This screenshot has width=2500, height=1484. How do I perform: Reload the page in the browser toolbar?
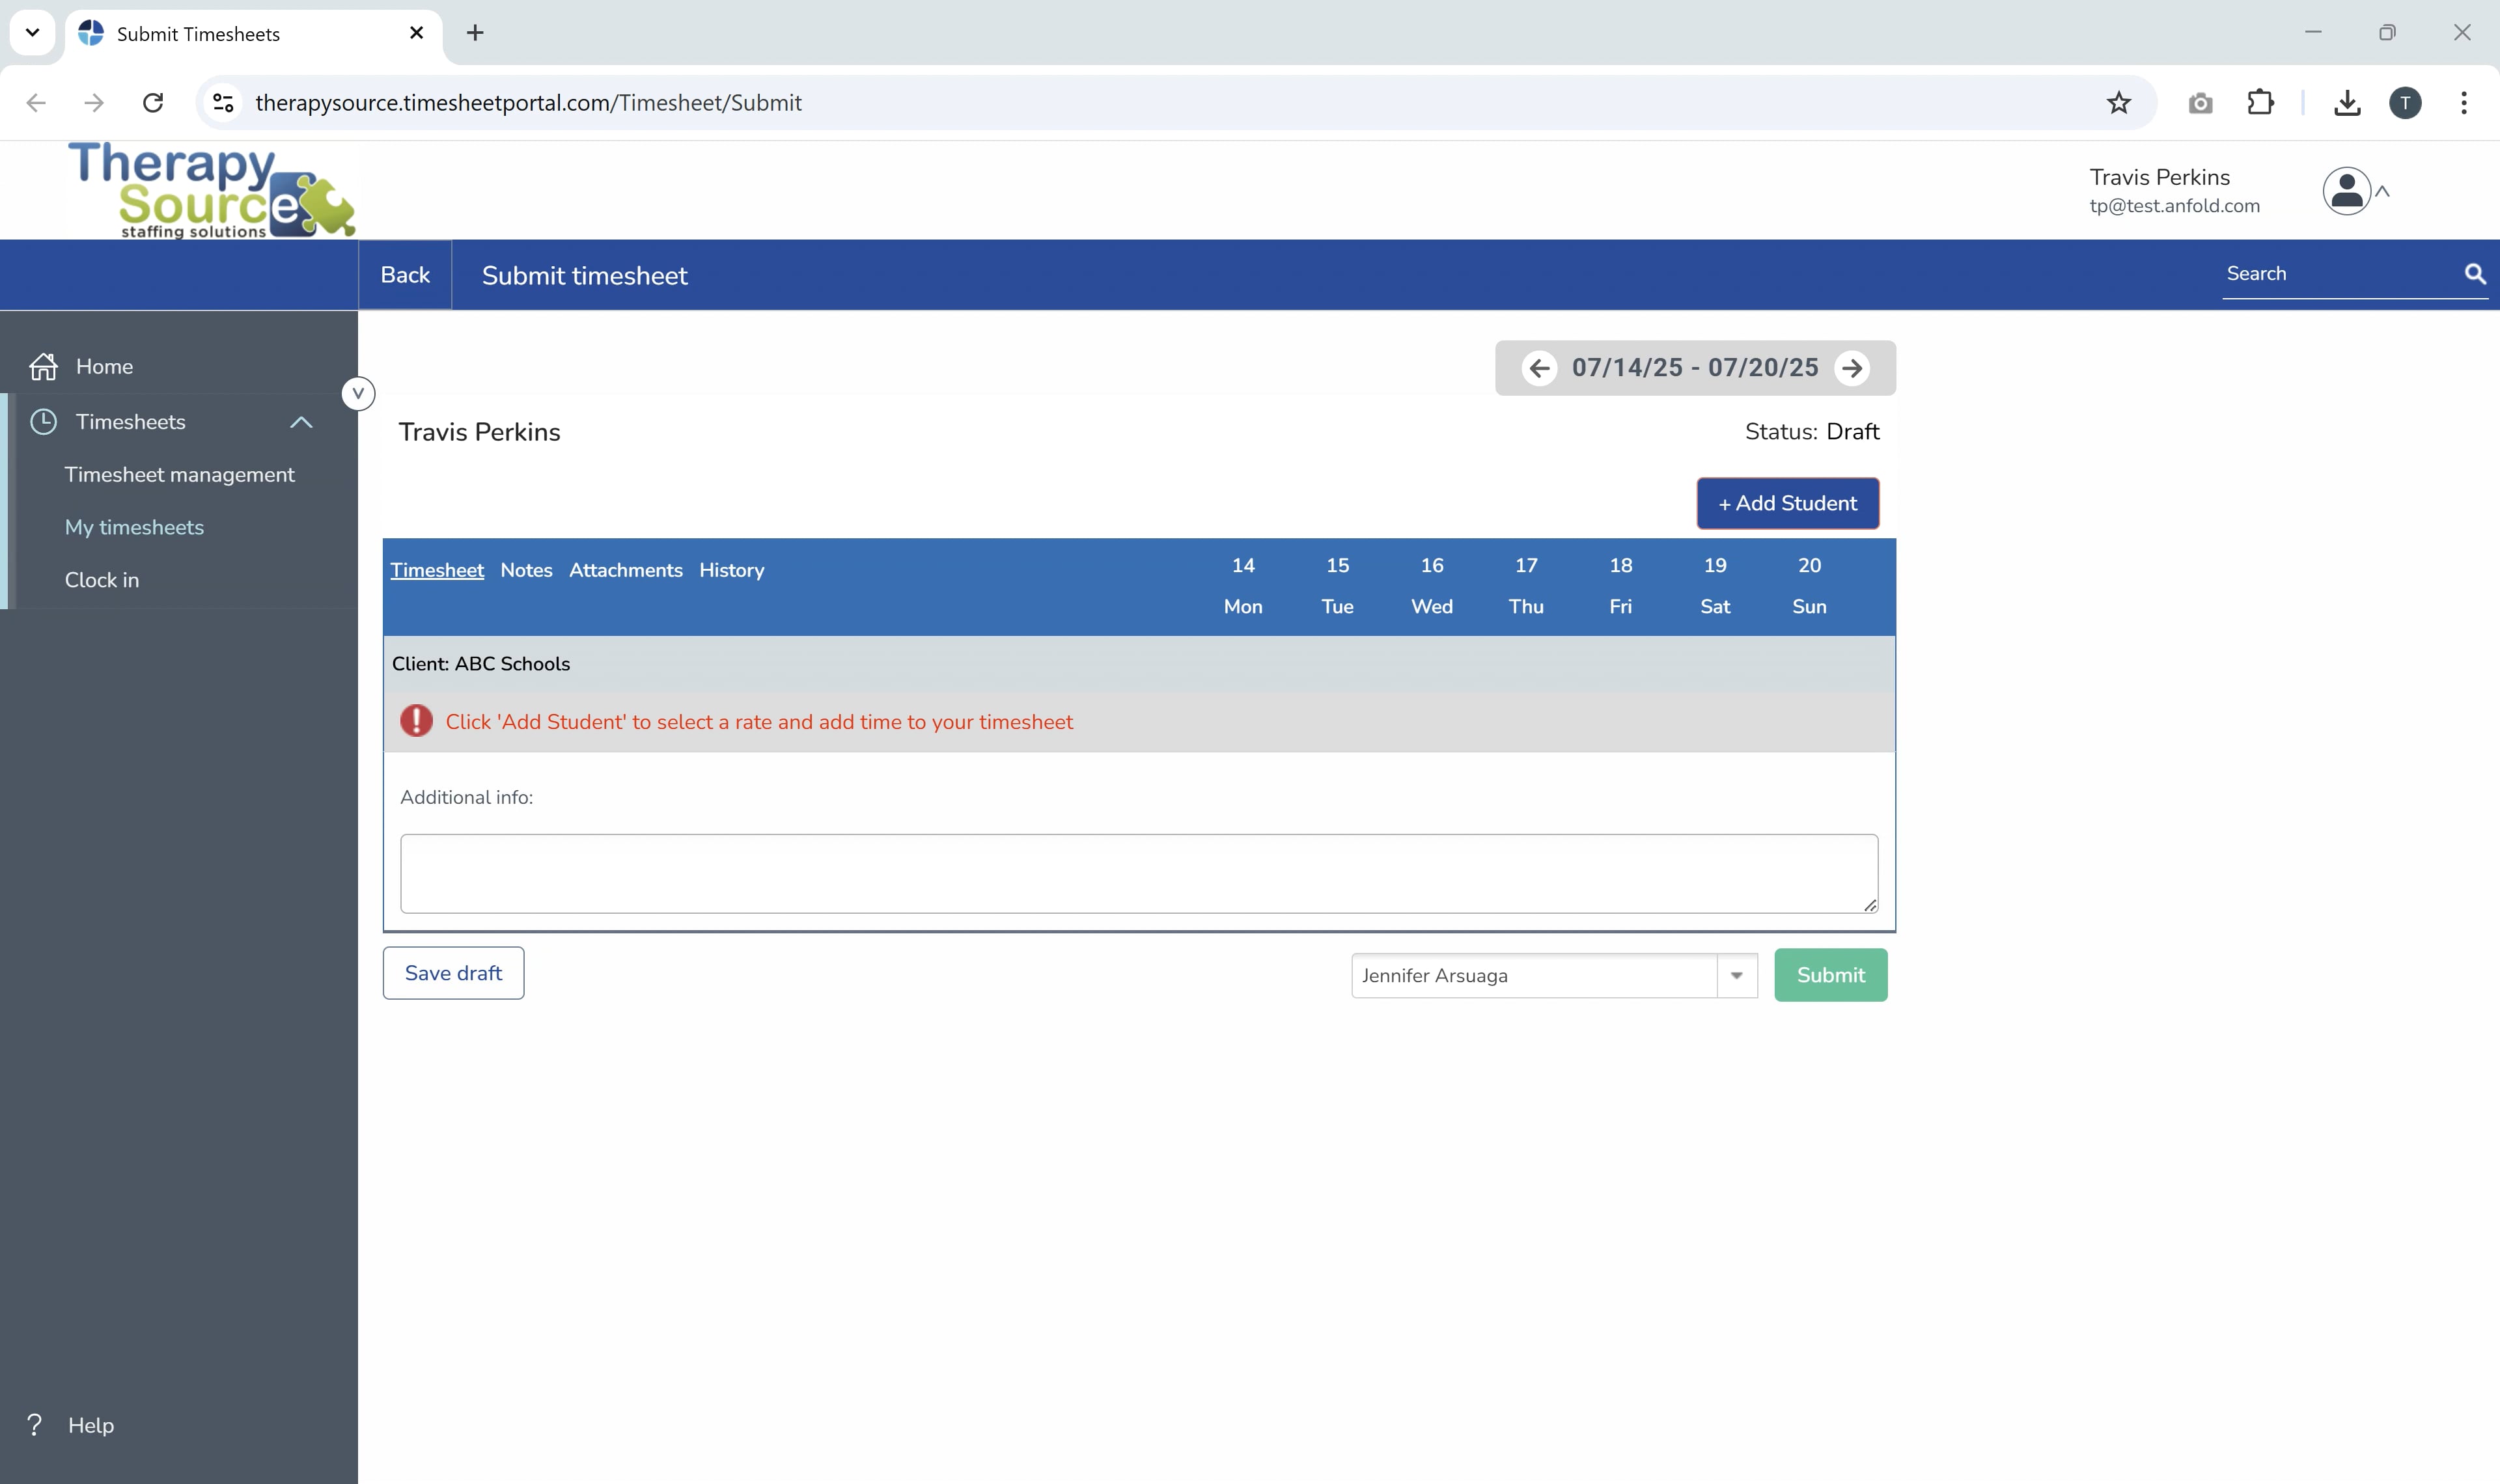tap(152, 102)
